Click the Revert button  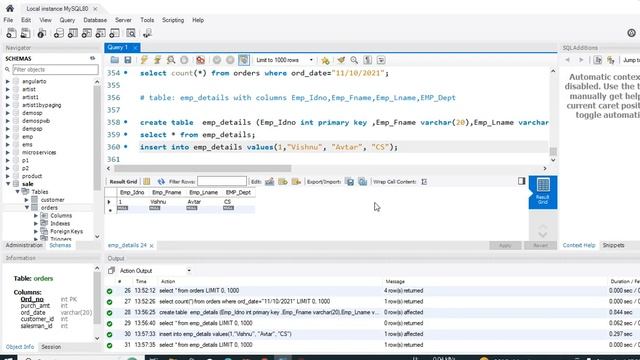click(x=540, y=245)
